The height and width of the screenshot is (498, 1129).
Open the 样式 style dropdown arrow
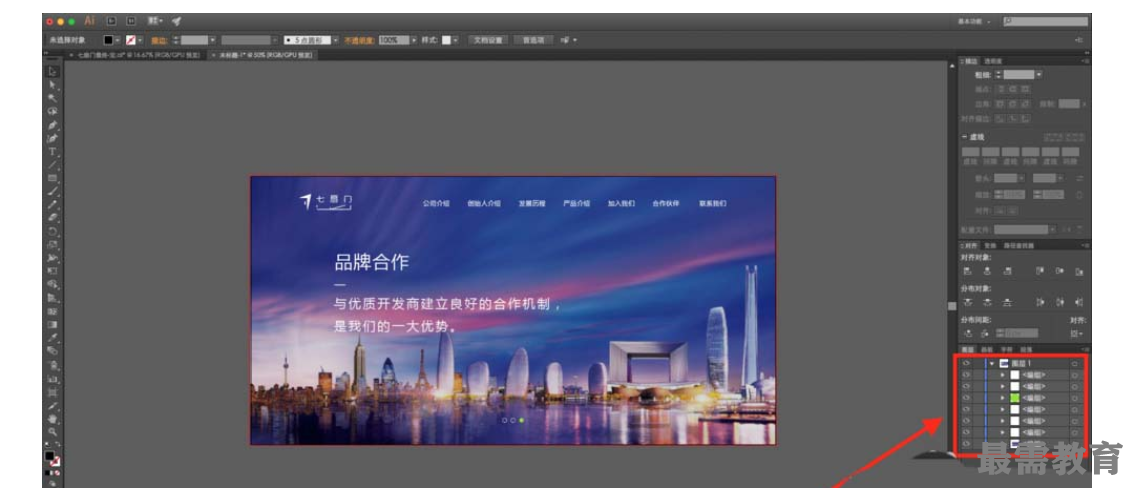click(x=456, y=40)
